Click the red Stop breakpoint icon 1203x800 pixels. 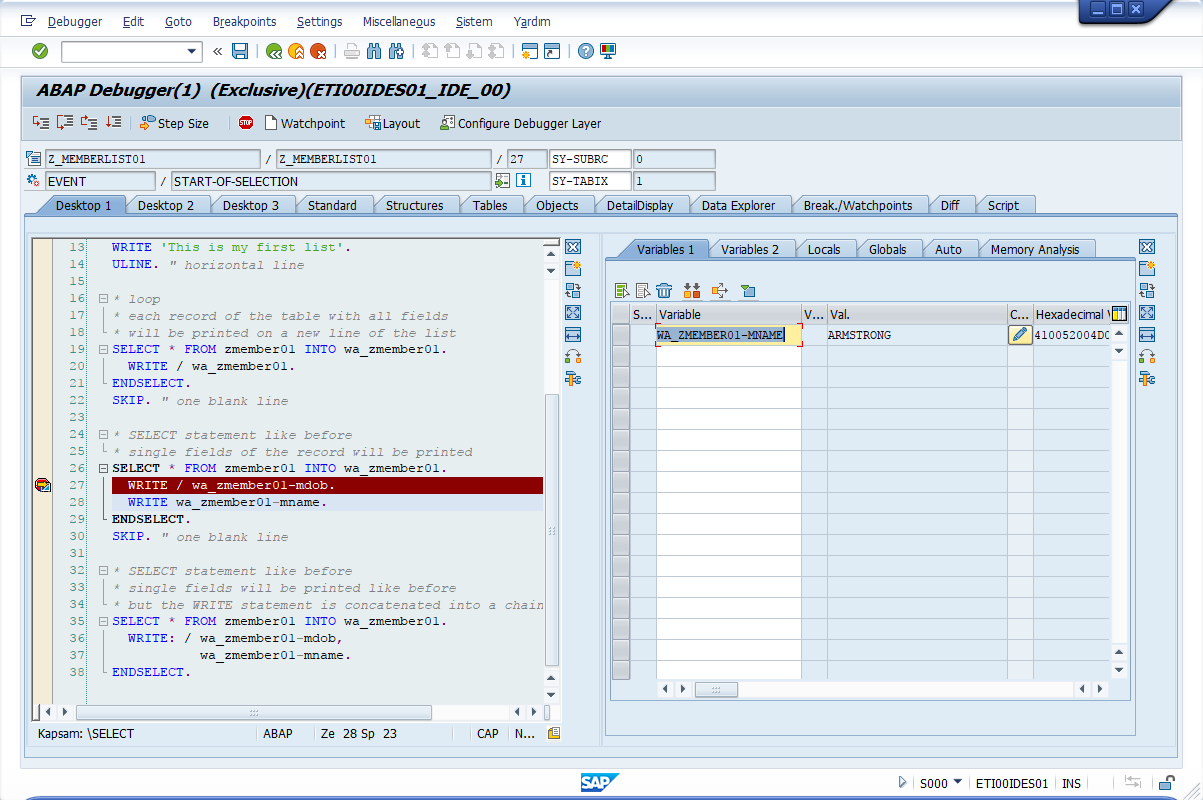coord(246,123)
